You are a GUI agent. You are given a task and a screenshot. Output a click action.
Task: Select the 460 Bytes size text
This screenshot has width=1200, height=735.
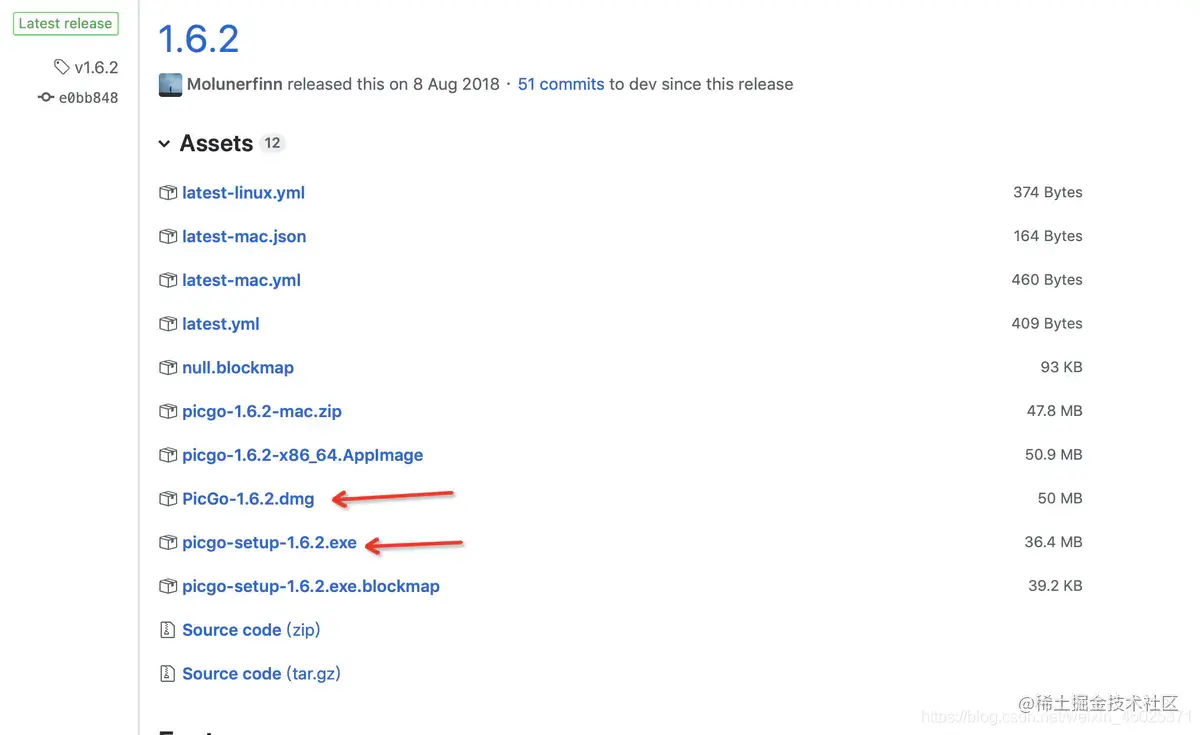[x=1047, y=280]
